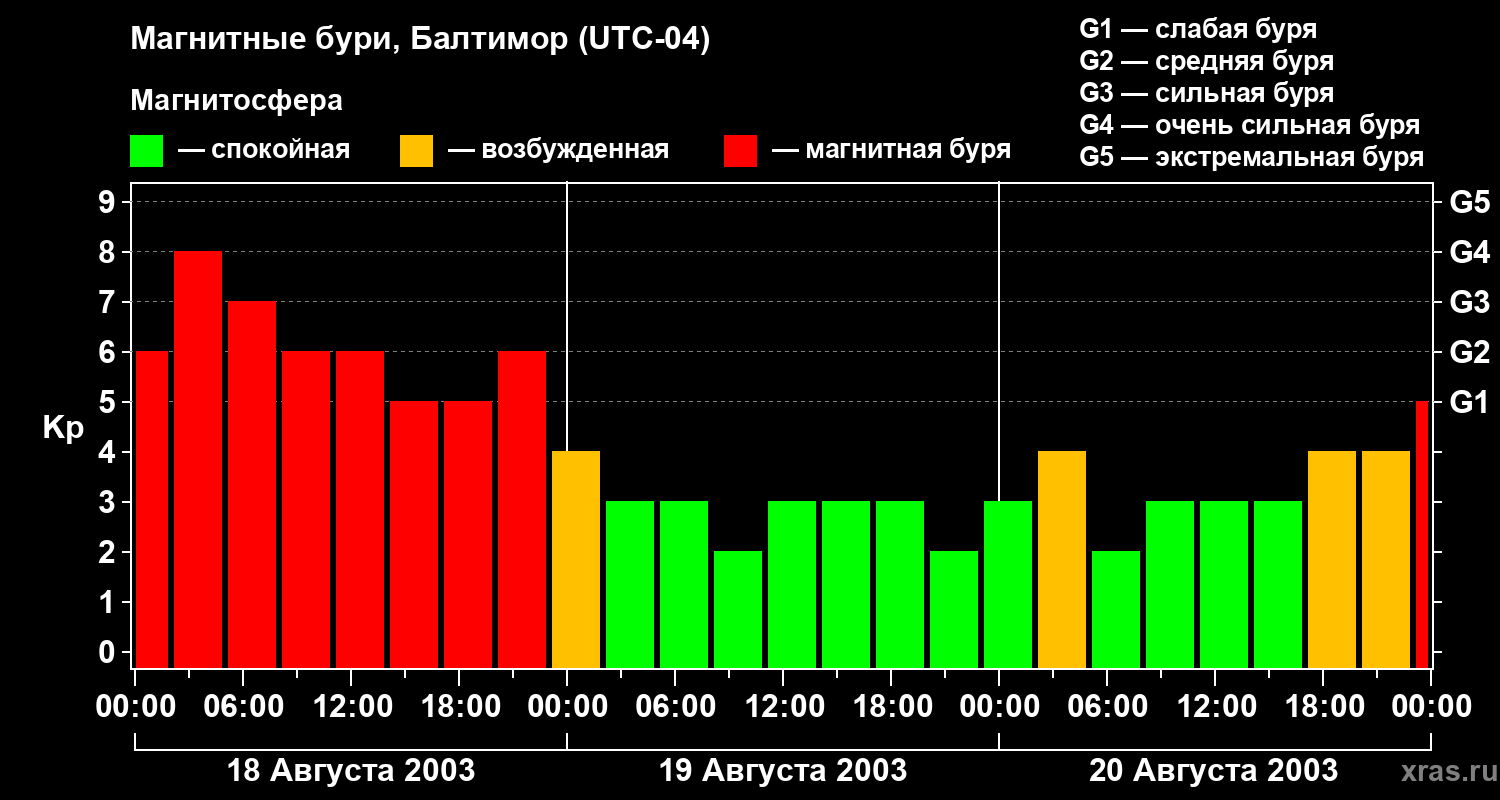Click the 'Kp' axis label
Screen dimensions: 1500x800
63,428
